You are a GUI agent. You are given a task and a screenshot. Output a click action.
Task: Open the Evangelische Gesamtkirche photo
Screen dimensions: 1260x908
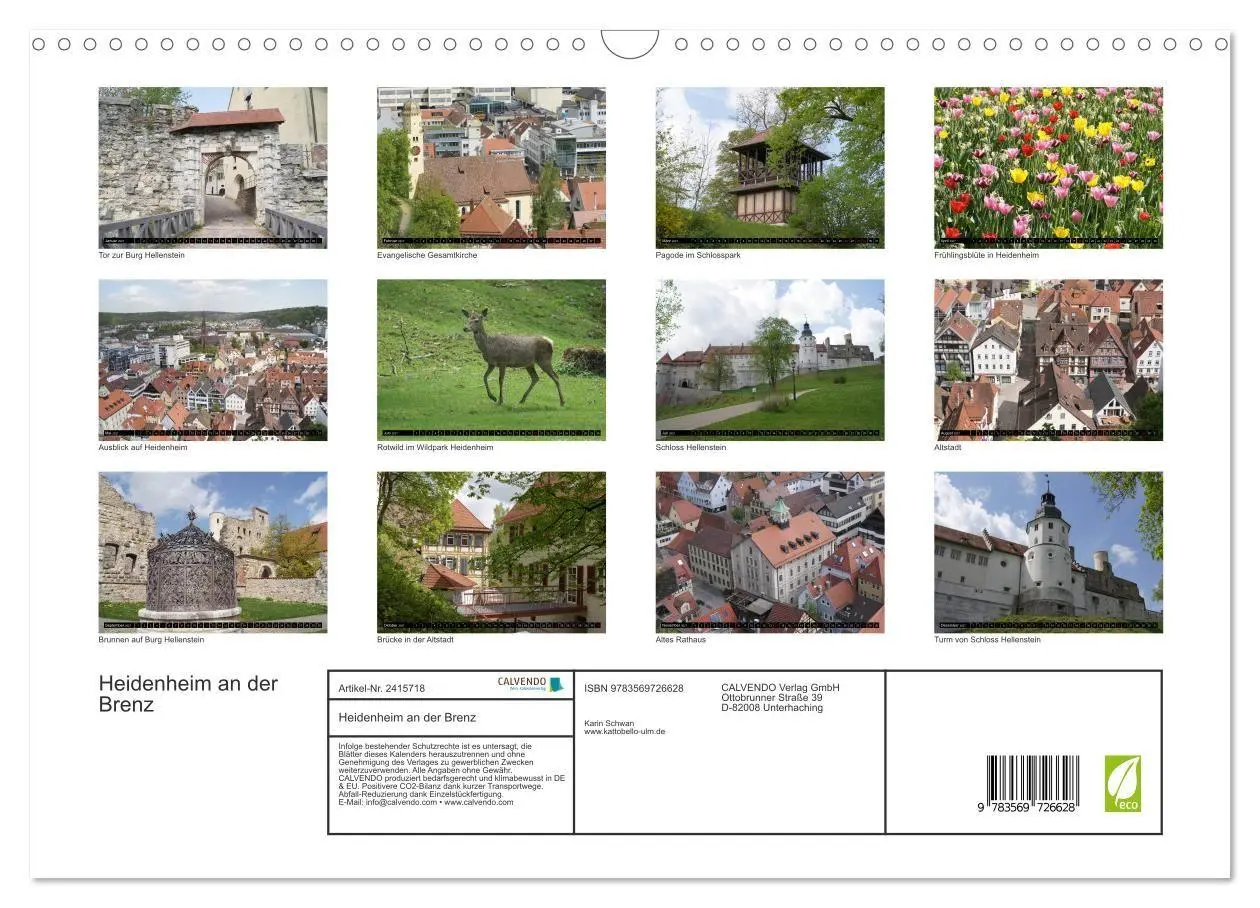point(491,167)
